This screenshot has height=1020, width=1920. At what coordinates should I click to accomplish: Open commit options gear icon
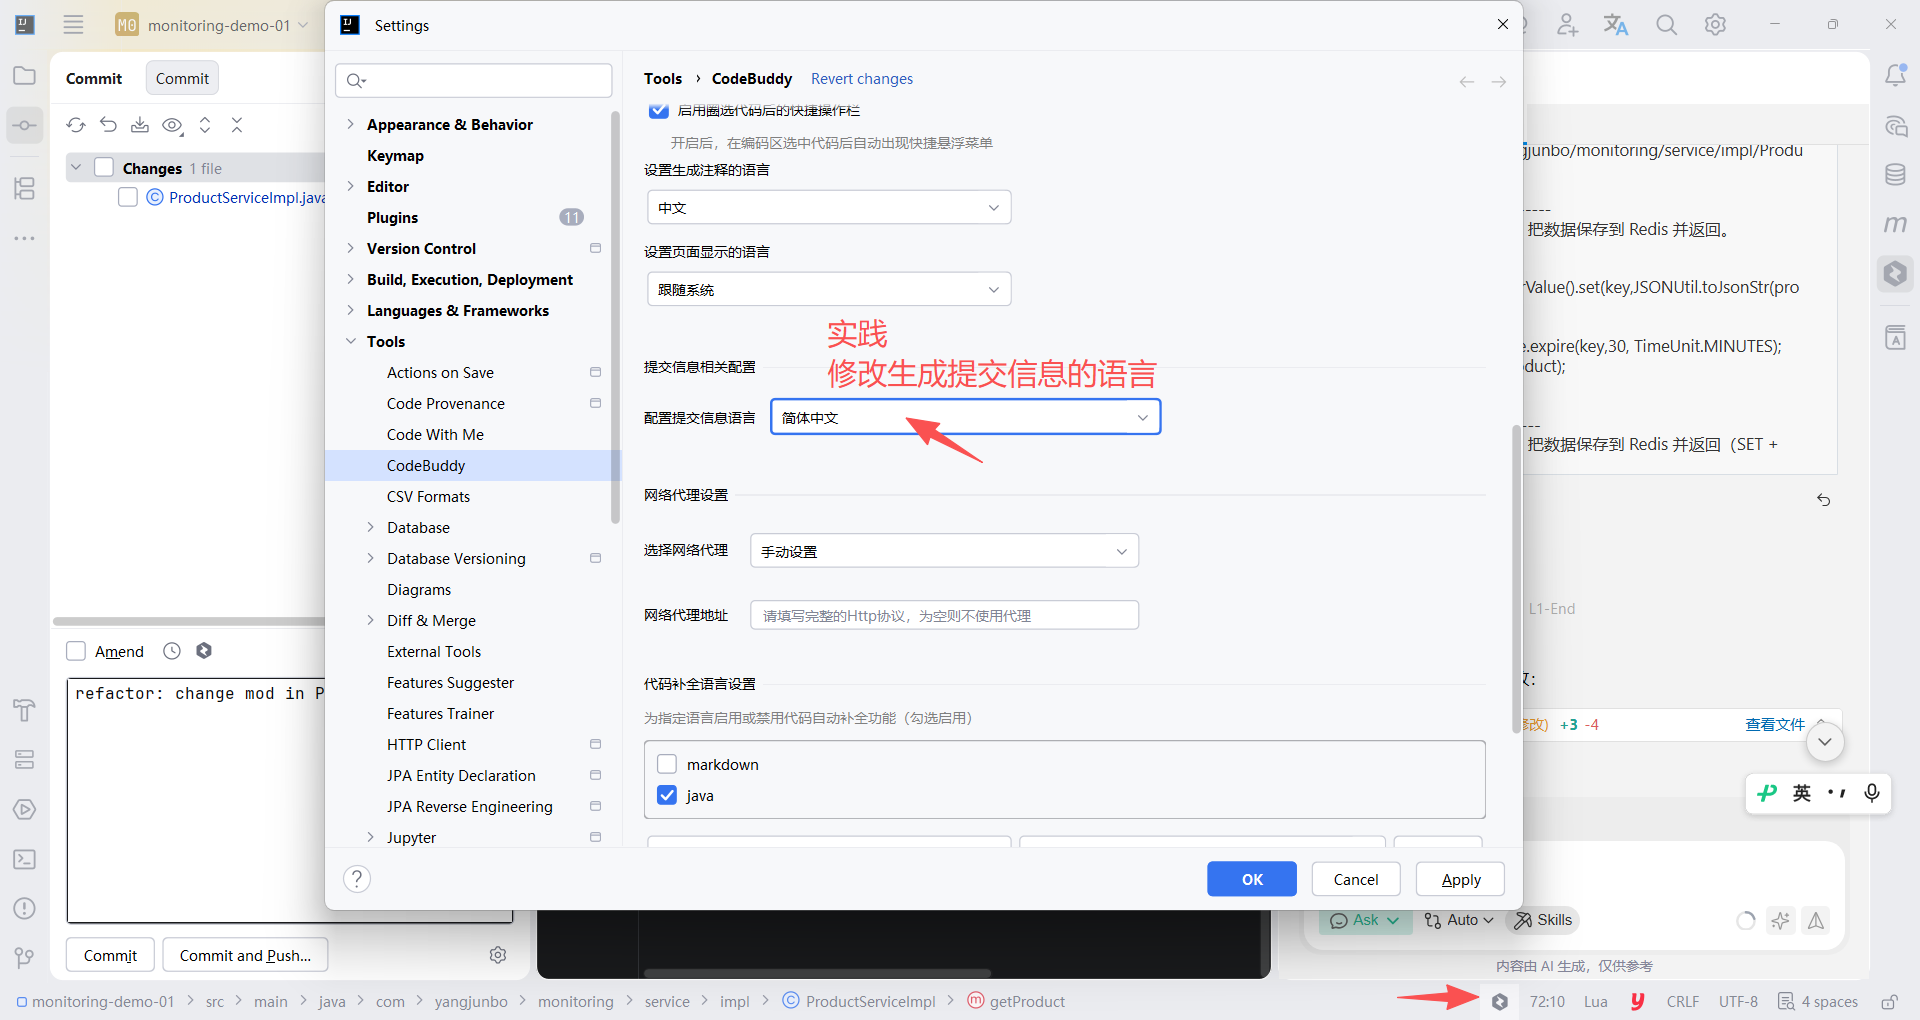[498, 955]
